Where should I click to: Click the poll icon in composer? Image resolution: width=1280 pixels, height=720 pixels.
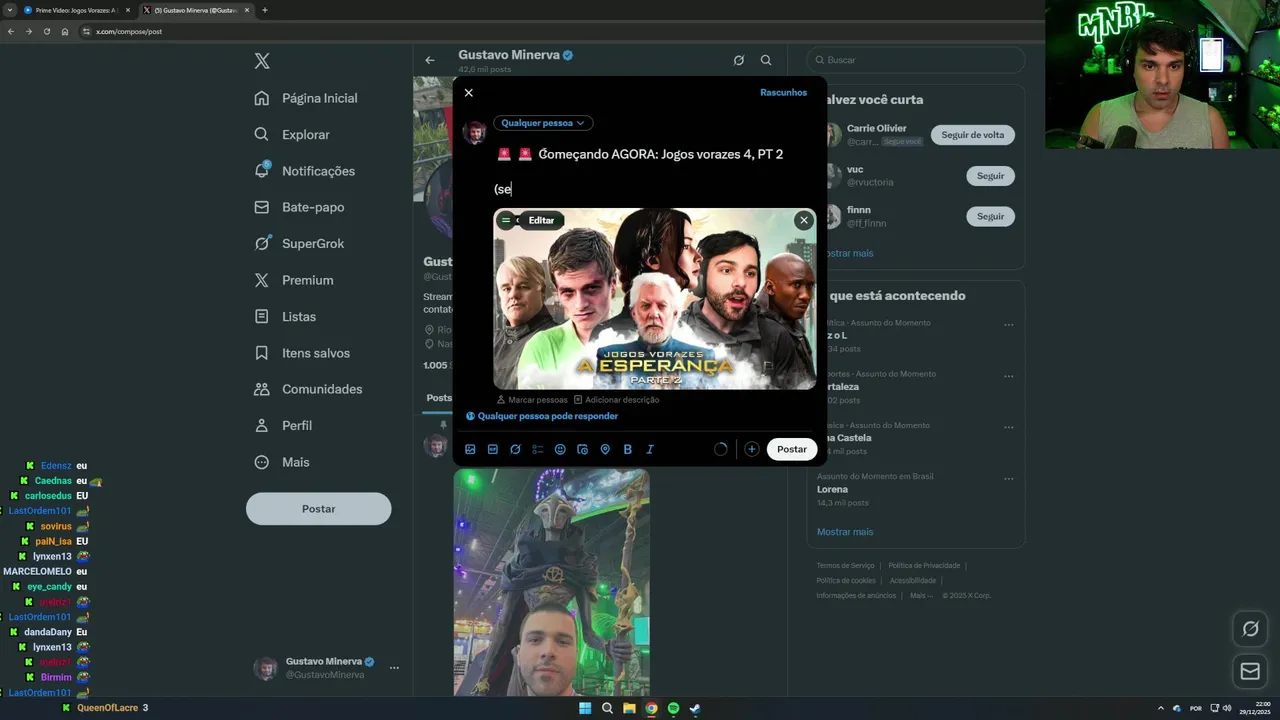click(538, 450)
